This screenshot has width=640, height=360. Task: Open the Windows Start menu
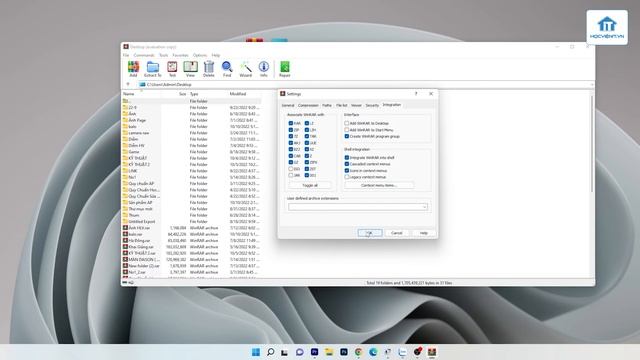(x=256, y=352)
